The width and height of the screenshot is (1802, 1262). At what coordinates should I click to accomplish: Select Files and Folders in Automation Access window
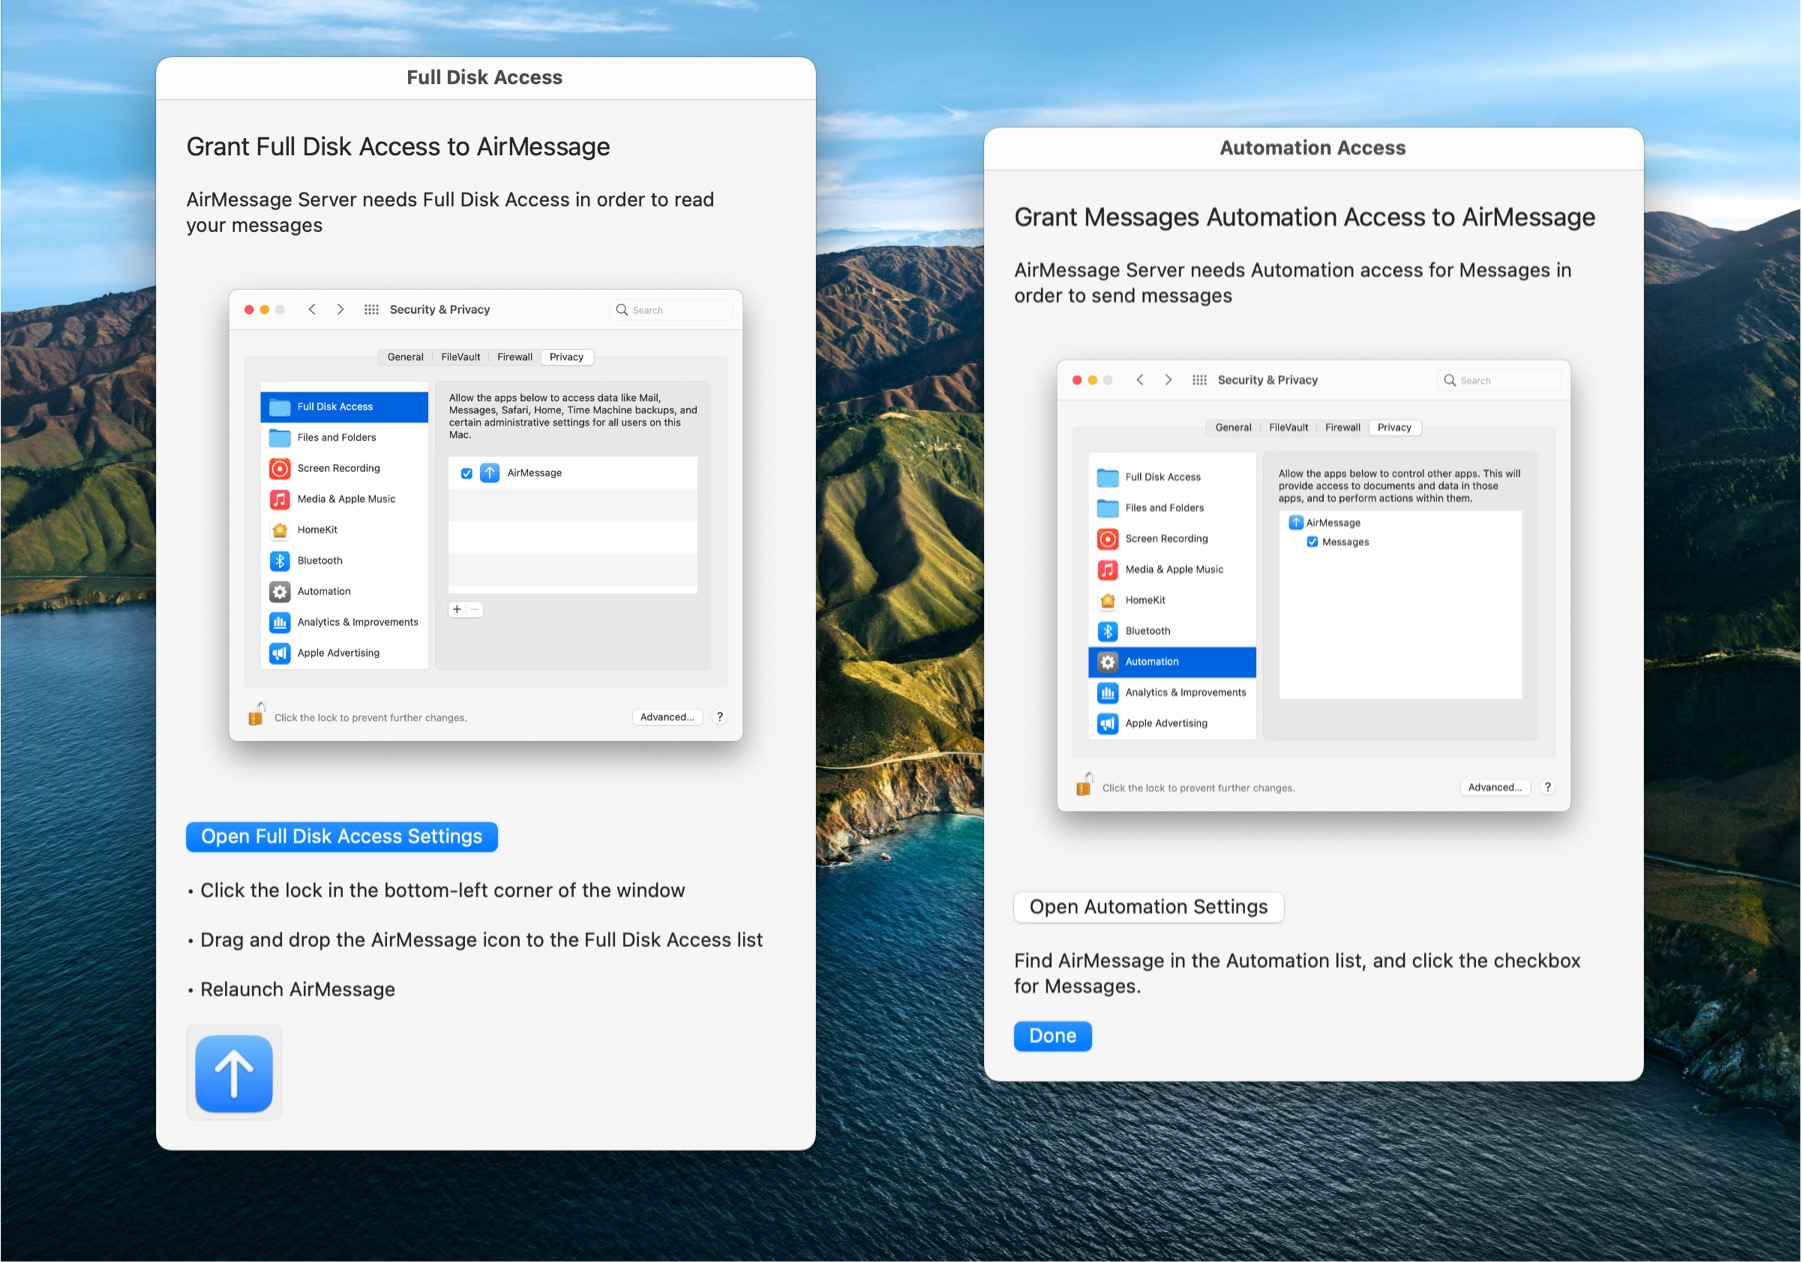[x=1172, y=508]
